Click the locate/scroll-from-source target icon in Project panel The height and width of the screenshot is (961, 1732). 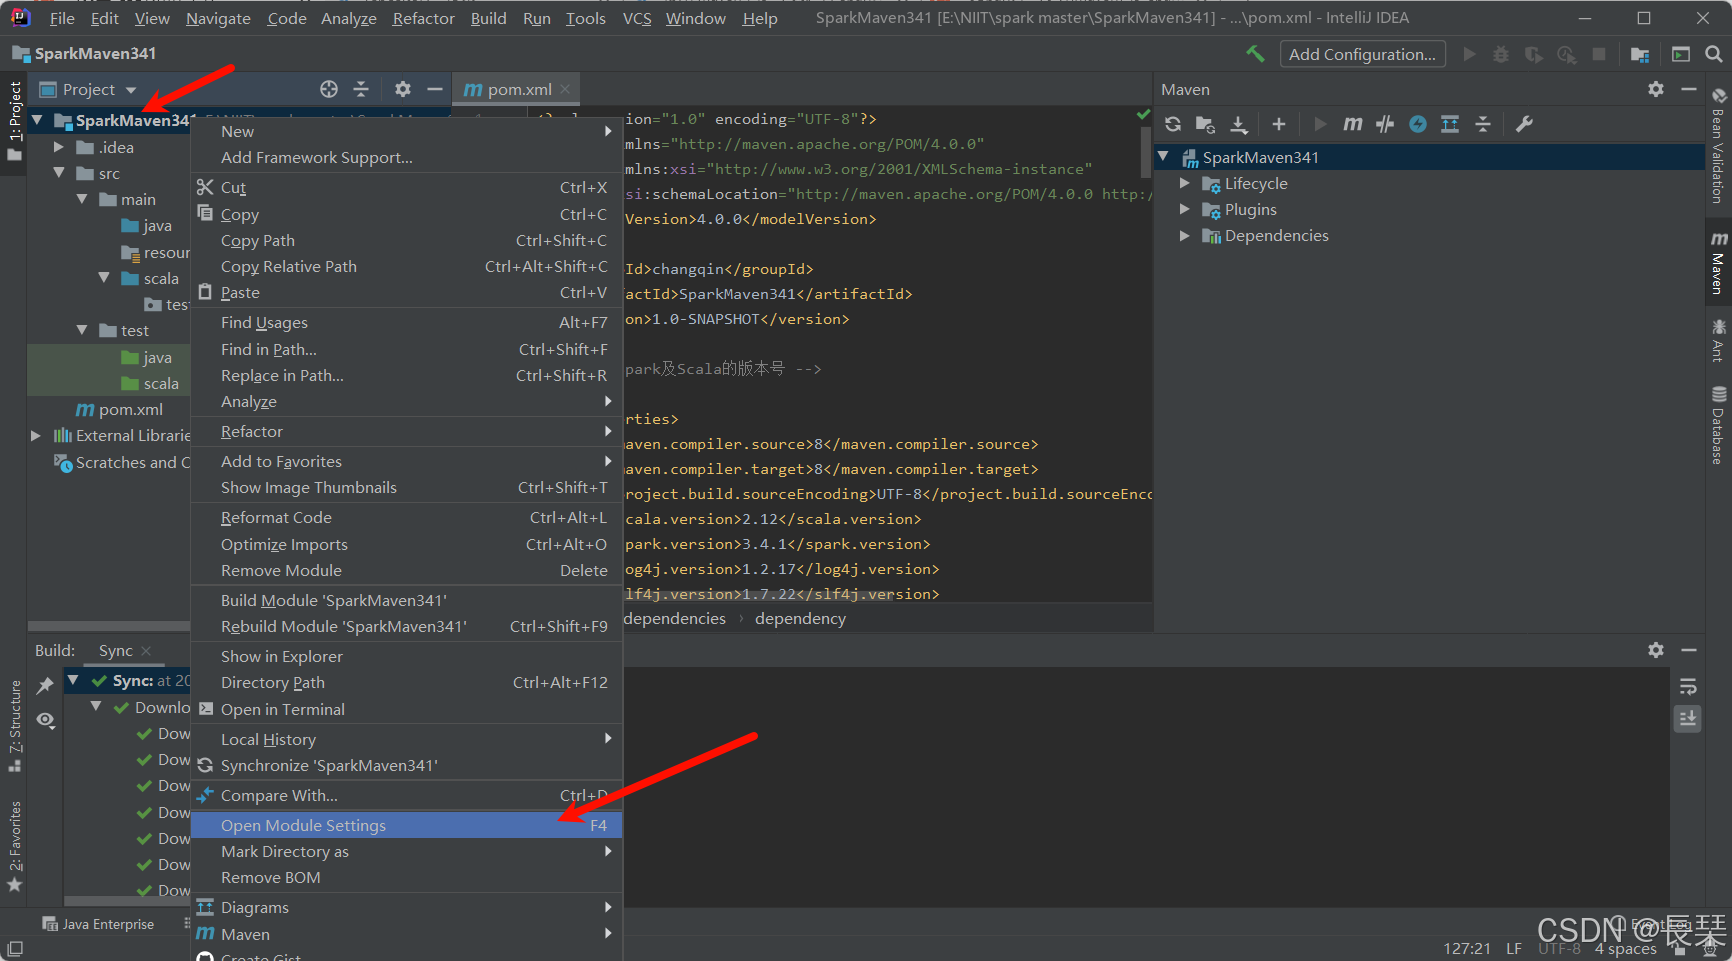click(x=329, y=89)
